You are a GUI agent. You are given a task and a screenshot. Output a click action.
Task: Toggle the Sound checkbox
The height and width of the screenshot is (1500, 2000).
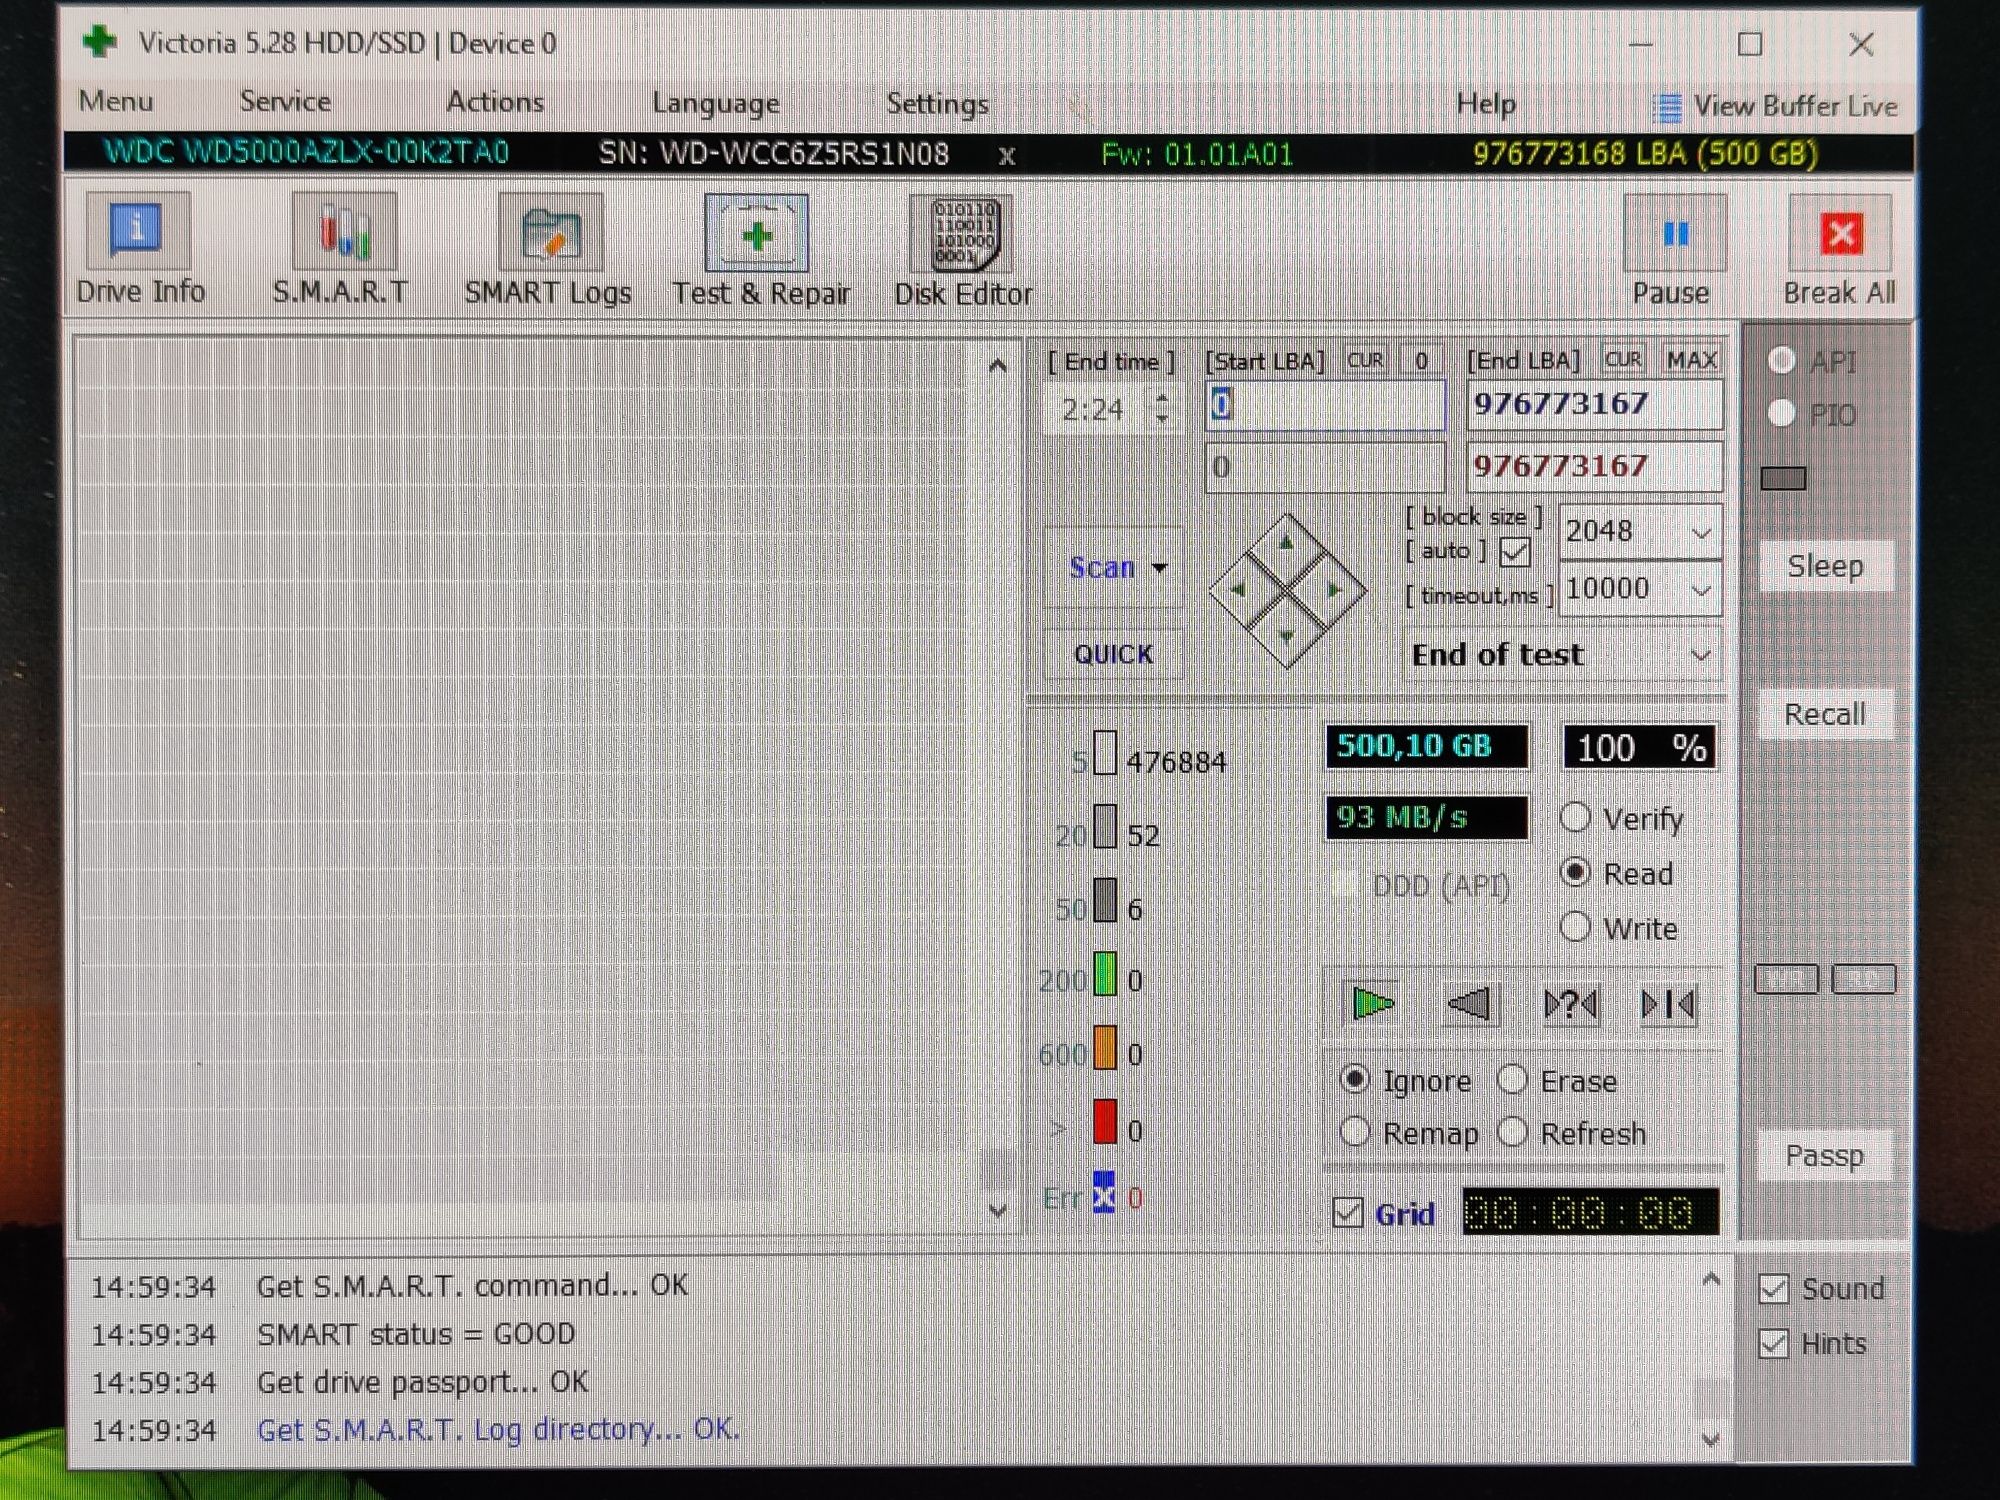coord(1774,1288)
